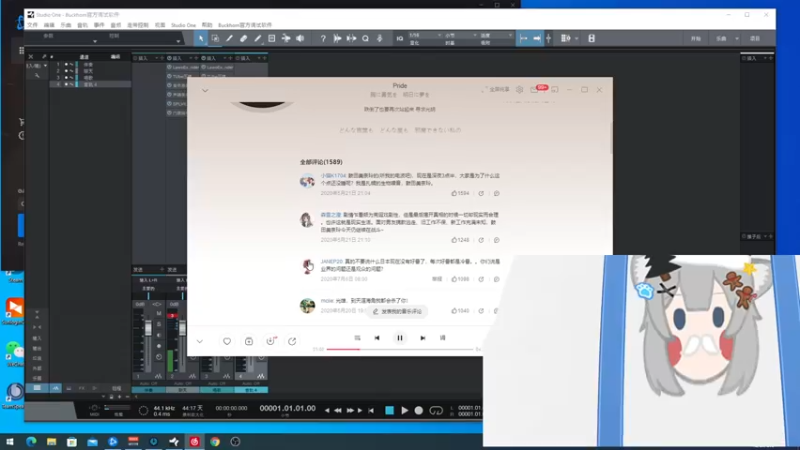This screenshot has height=450, width=800.
Task: Open the 走带控制 menu
Action: (x=138, y=25)
